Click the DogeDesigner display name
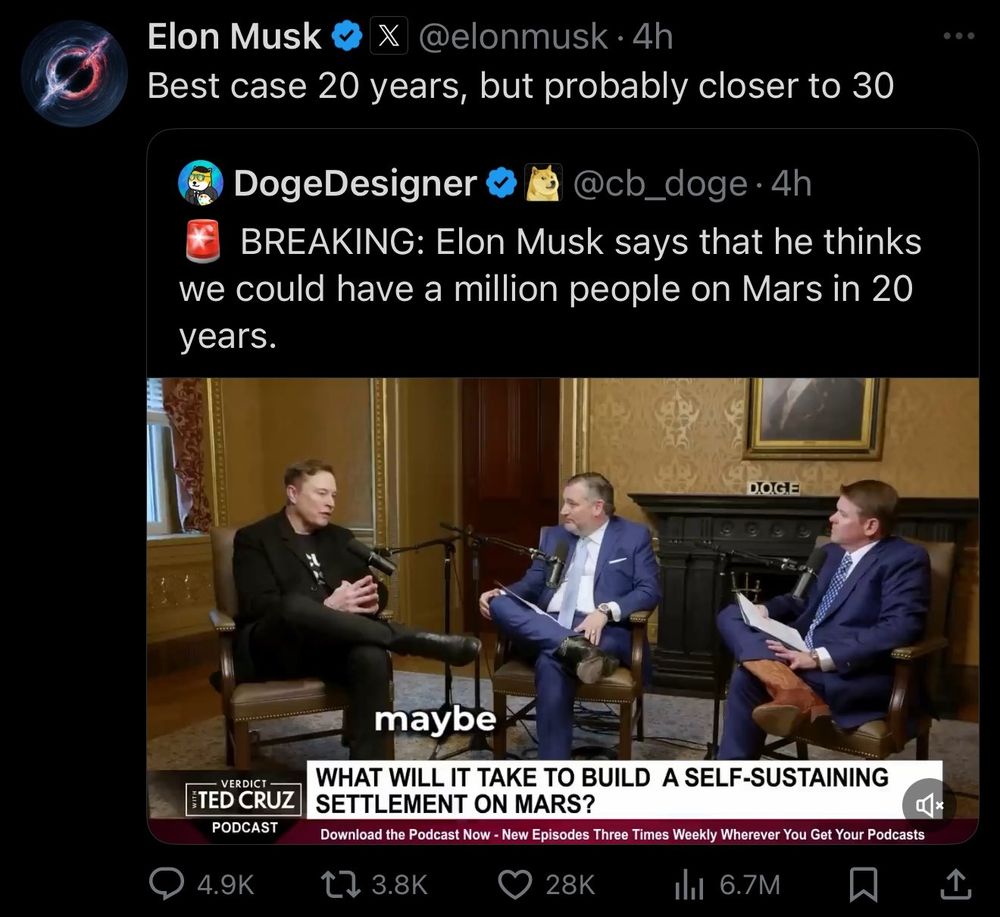The width and height of the screenshot is (1000, 917). point(355,184)
